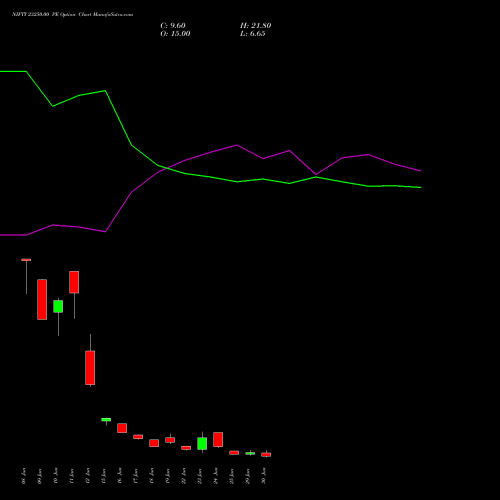Click the tall red candle above 12 Jan
This screenshot has width=500, height=500.
click(90, 368)
